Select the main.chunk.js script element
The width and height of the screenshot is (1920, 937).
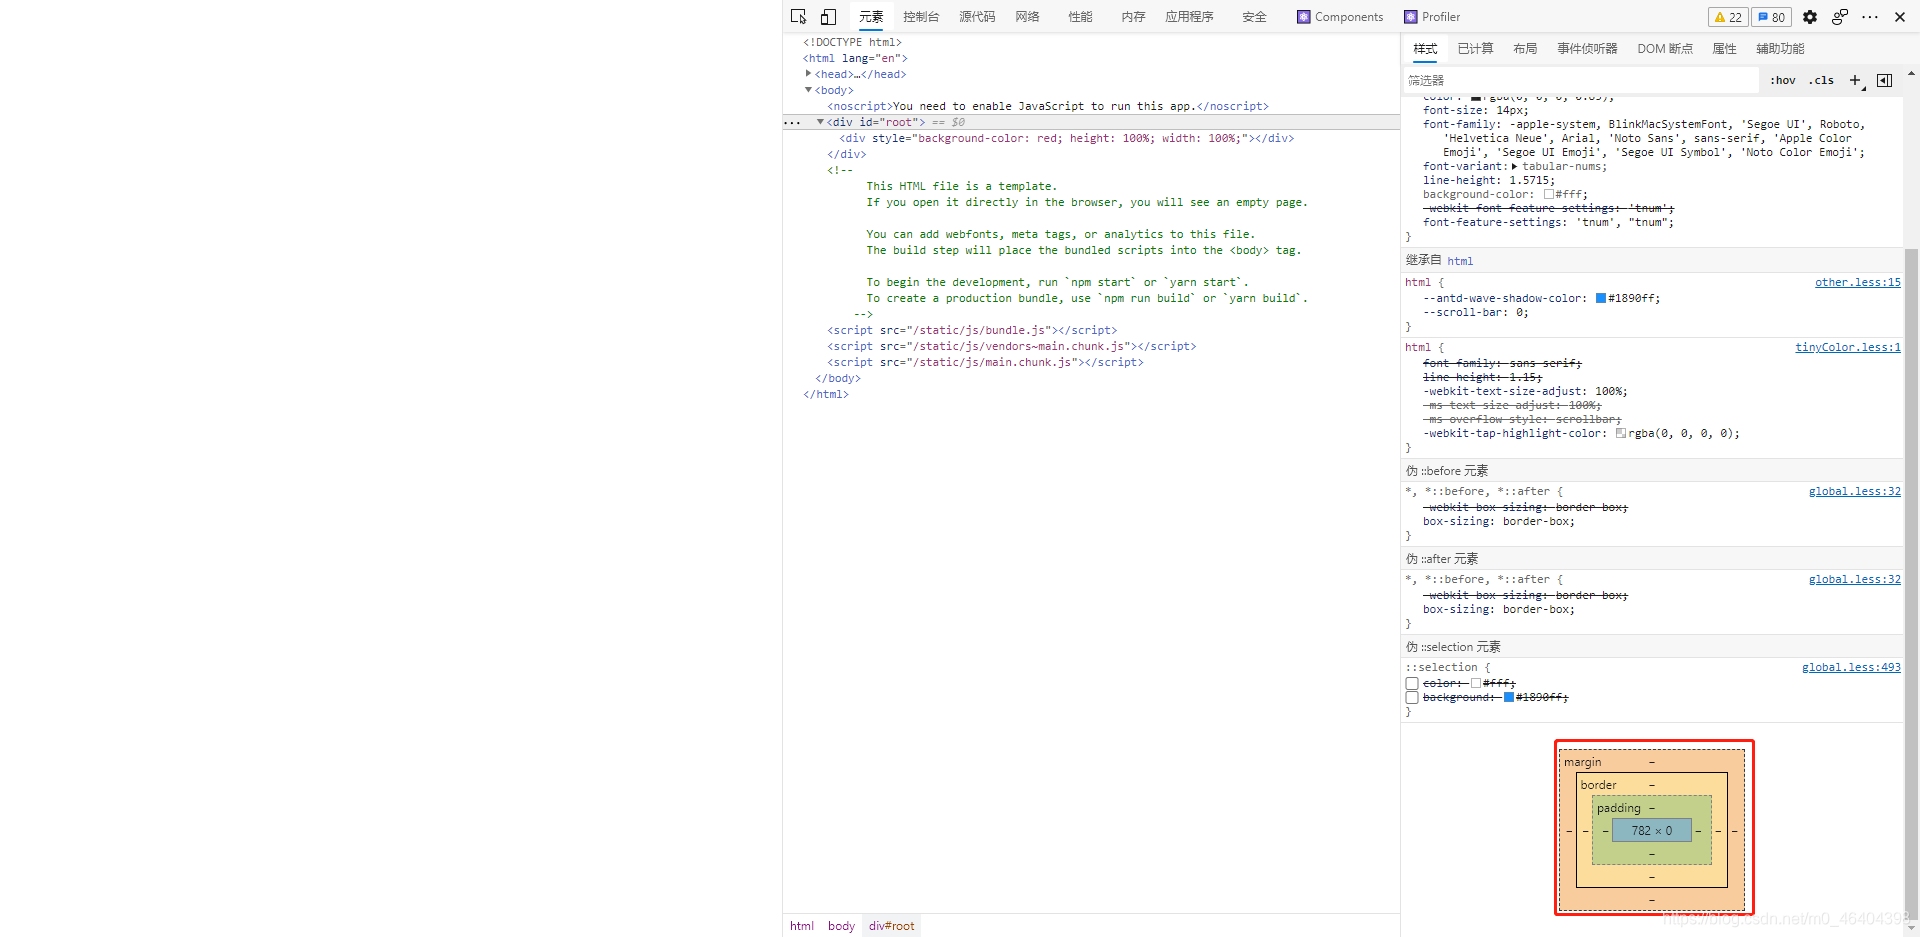click(x=985, y=362)
